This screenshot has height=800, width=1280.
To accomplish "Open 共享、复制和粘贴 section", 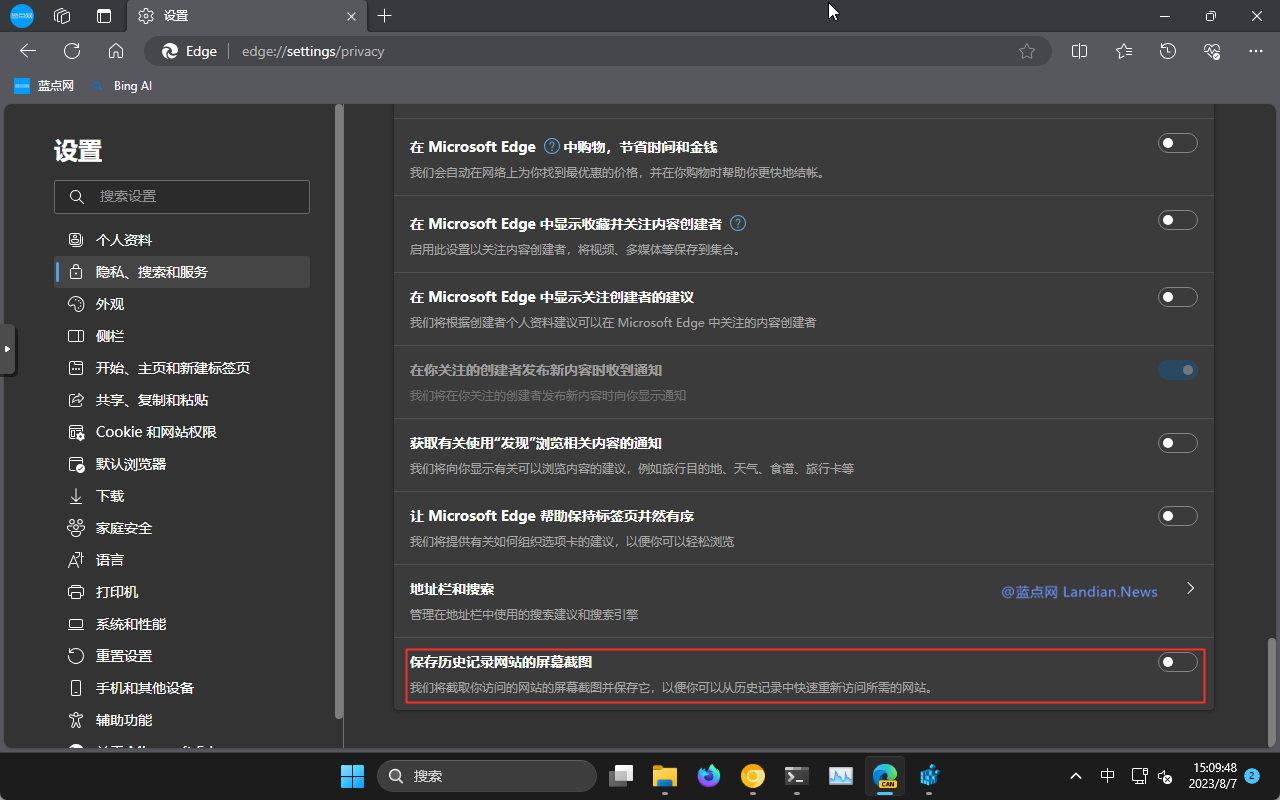I will pos(182,400).
